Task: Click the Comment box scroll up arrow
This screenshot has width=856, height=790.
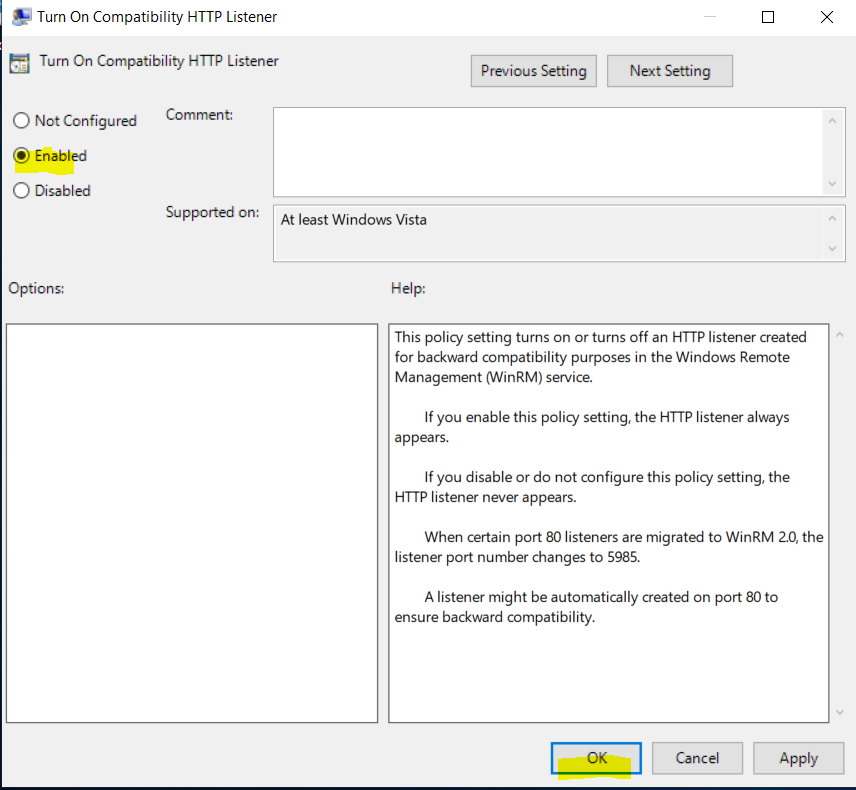Action: tap(832, 121)
